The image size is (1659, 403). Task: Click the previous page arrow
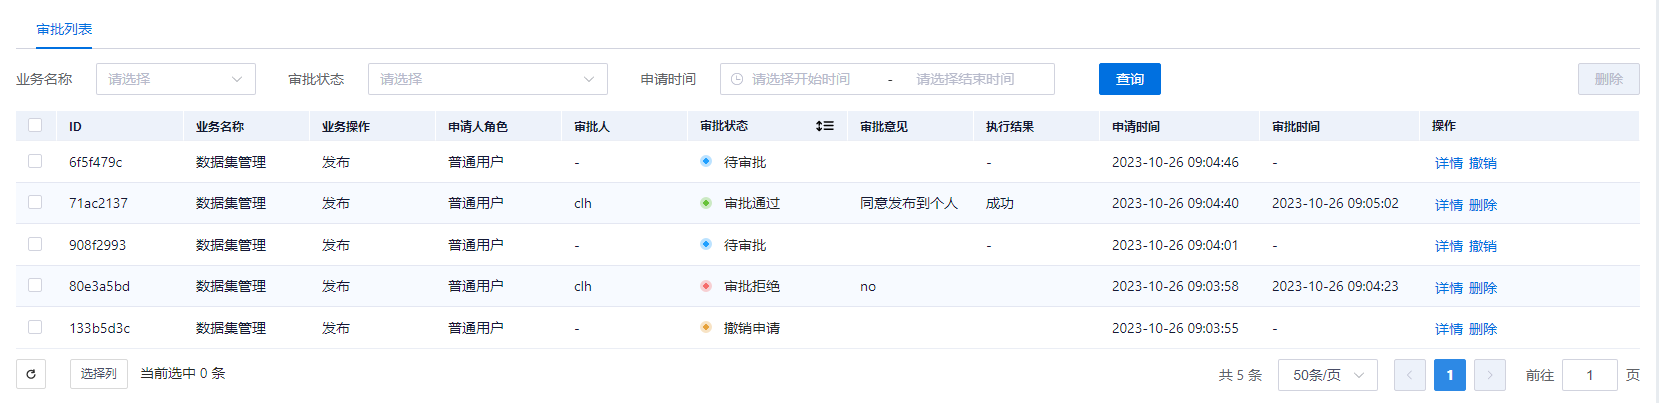1409,375
